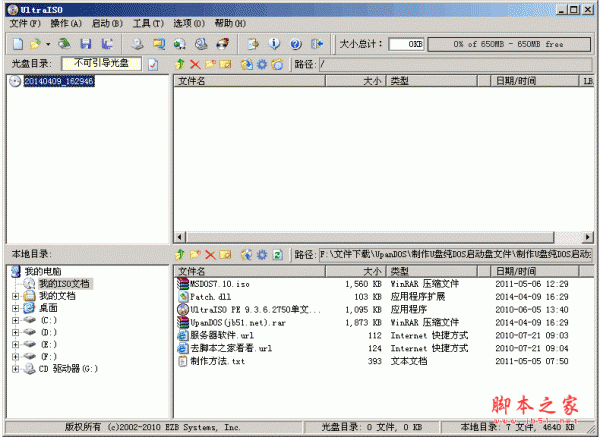Screen dimensions: 600x437
Task: Click the Open file folder icon
Action: (35, 44)
